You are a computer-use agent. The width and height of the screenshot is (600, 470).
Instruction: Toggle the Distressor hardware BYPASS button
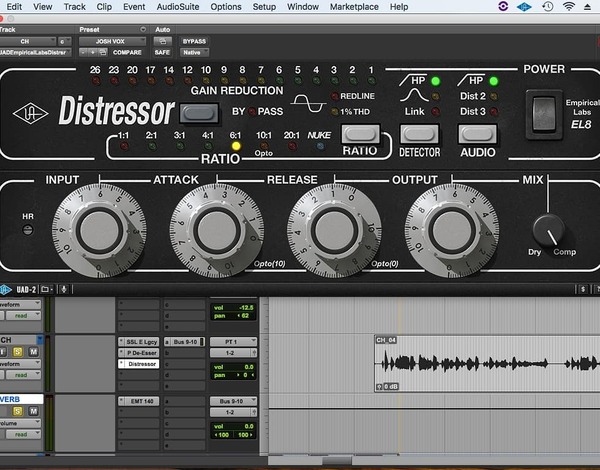(199, 113)
